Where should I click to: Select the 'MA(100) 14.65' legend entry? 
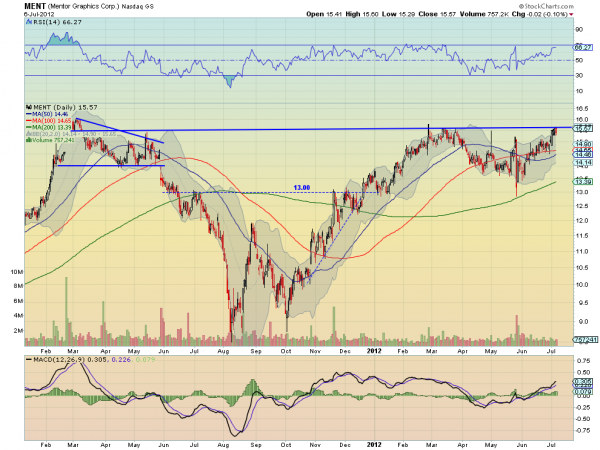tap(51, 121)
